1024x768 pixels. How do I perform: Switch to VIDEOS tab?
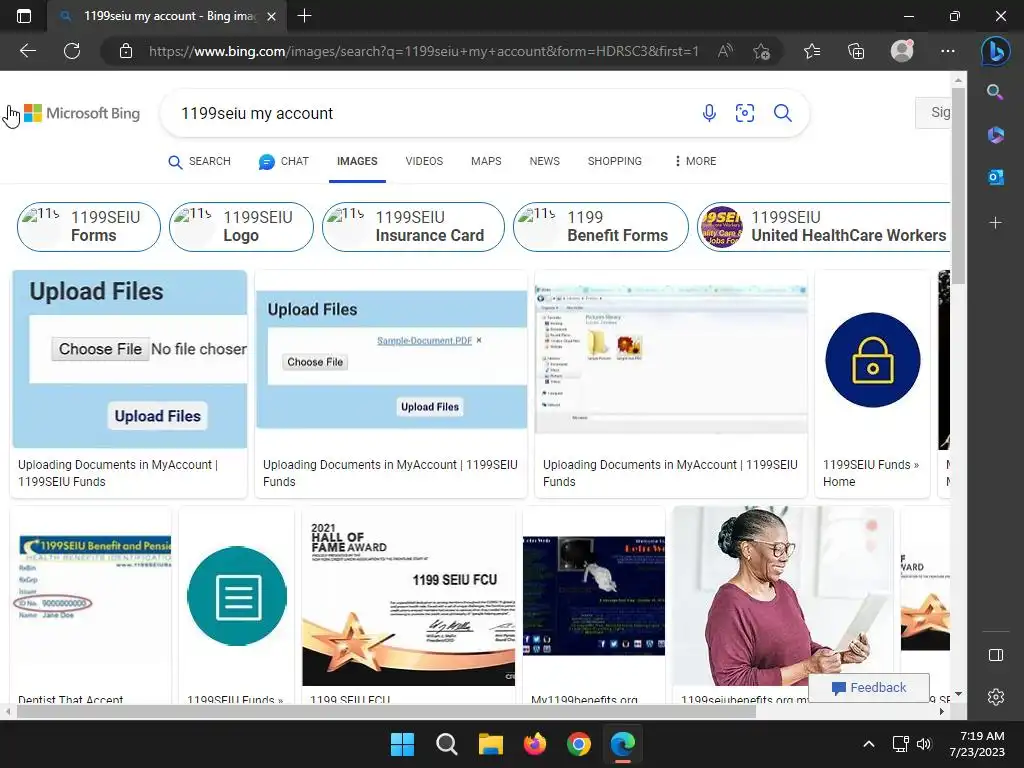coord(424,161)
